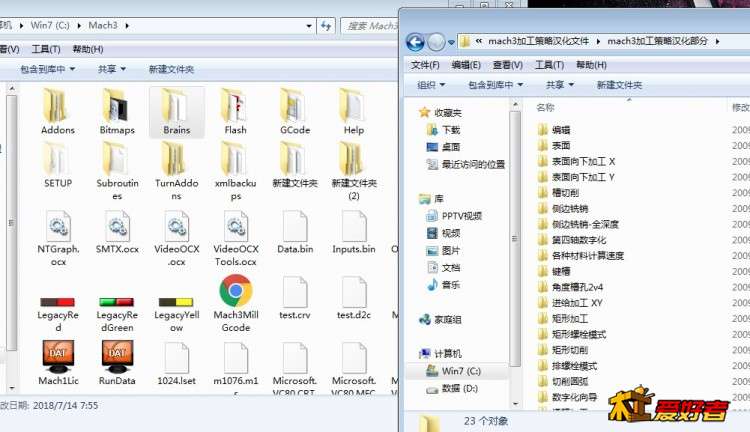The image size is (750, 432).
Task: Open 查看(V) menu in front window
Action: (507, 65)
